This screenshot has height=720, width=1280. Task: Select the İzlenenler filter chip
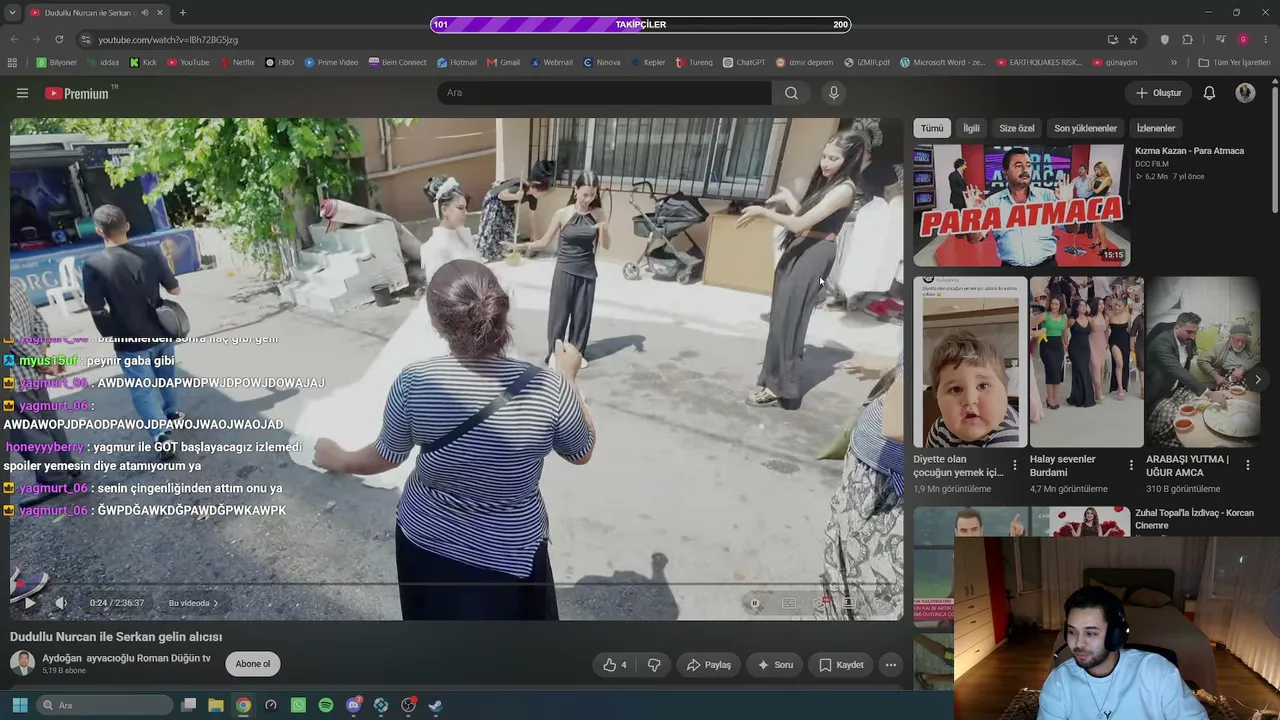pyautogui.click(x=1156, y=128)
